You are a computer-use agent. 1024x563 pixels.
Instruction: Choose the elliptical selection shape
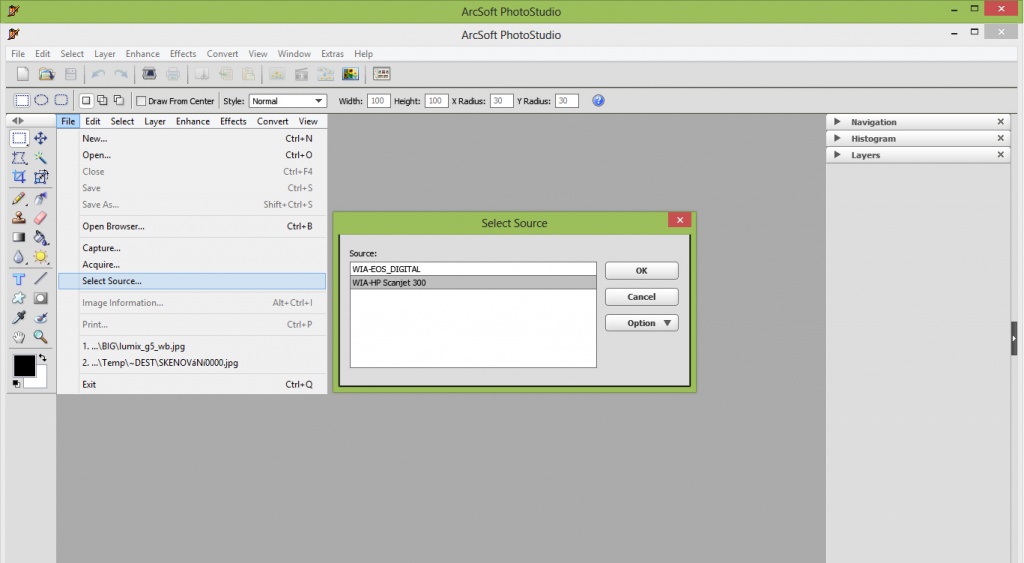coord(41,100)
